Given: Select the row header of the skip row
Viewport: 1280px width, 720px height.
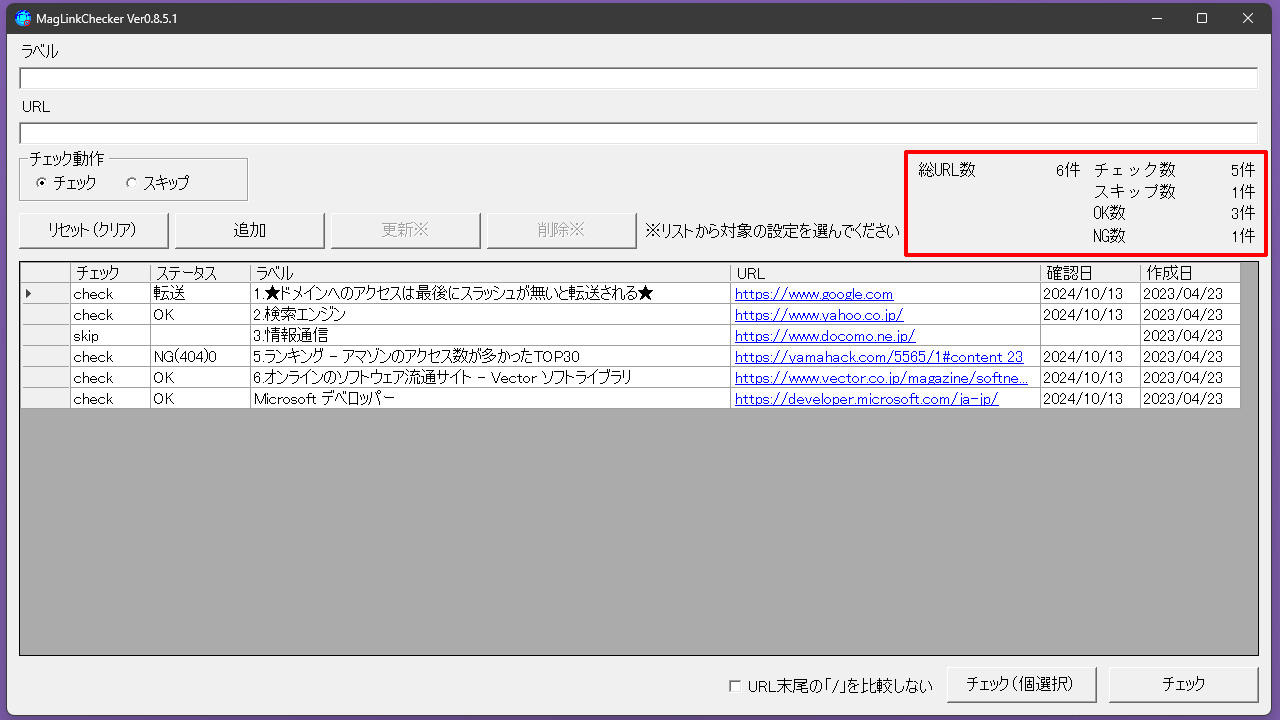Looking at the screenshot, I should (x=45, y=336).
